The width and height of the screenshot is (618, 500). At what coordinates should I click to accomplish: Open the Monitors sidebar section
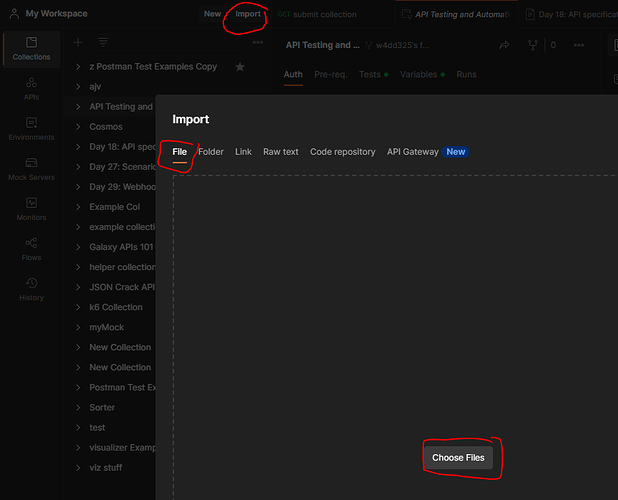(x=31, y=210)
